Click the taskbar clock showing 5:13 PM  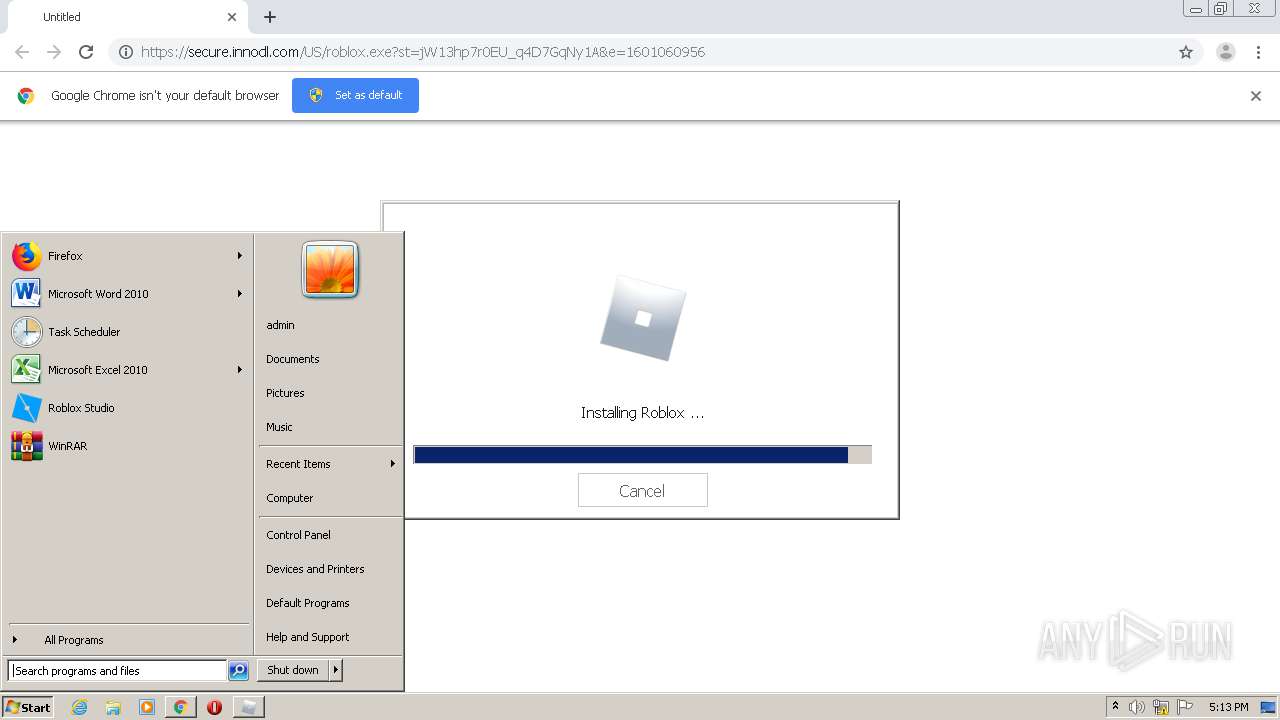coord(1228,707)
